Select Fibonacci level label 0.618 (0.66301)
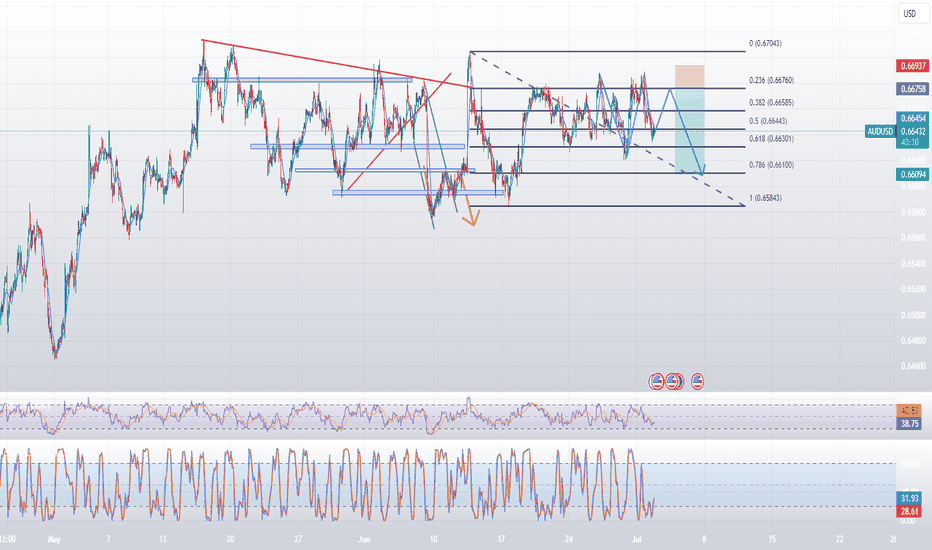Viewport: 932px width, 550px height. [x=771, y=139]
